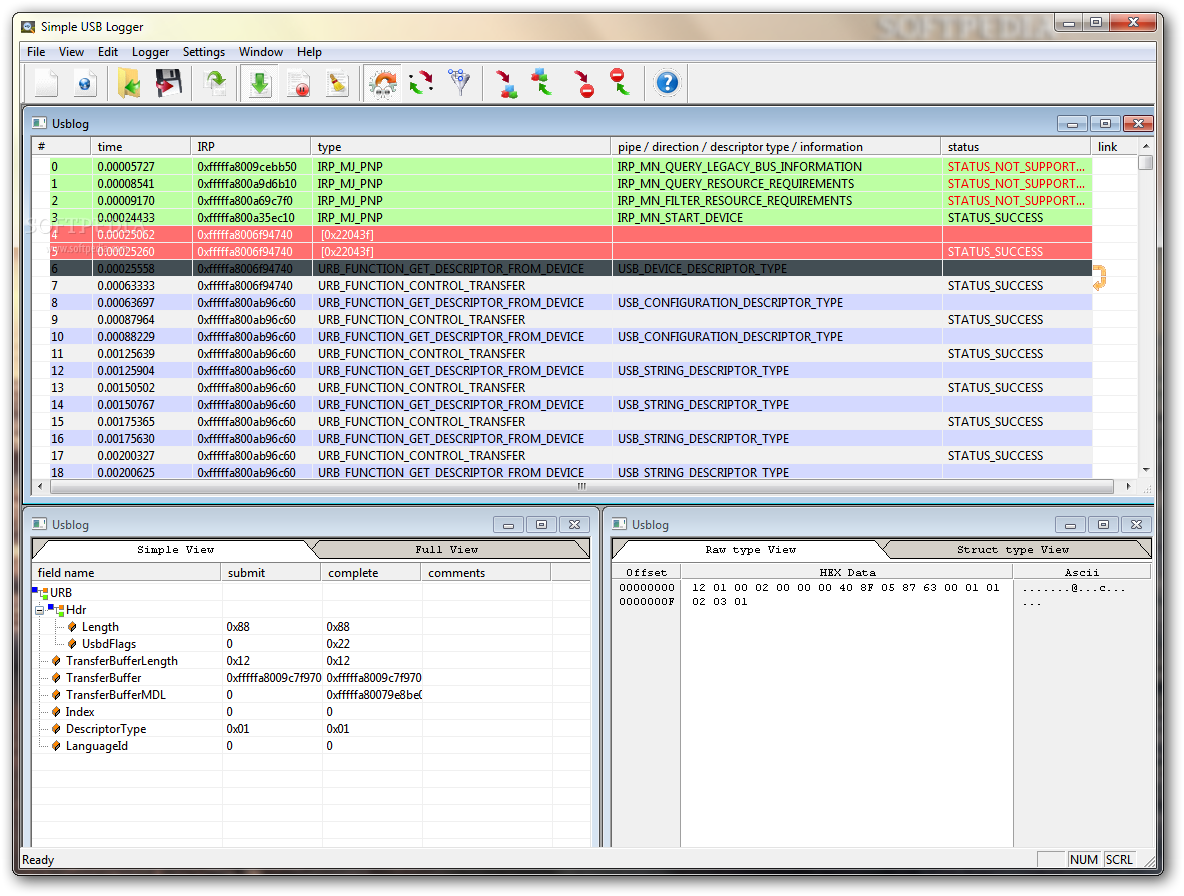Open the Edit menu
Viewport: 1184px width, 896px height.
108,51
